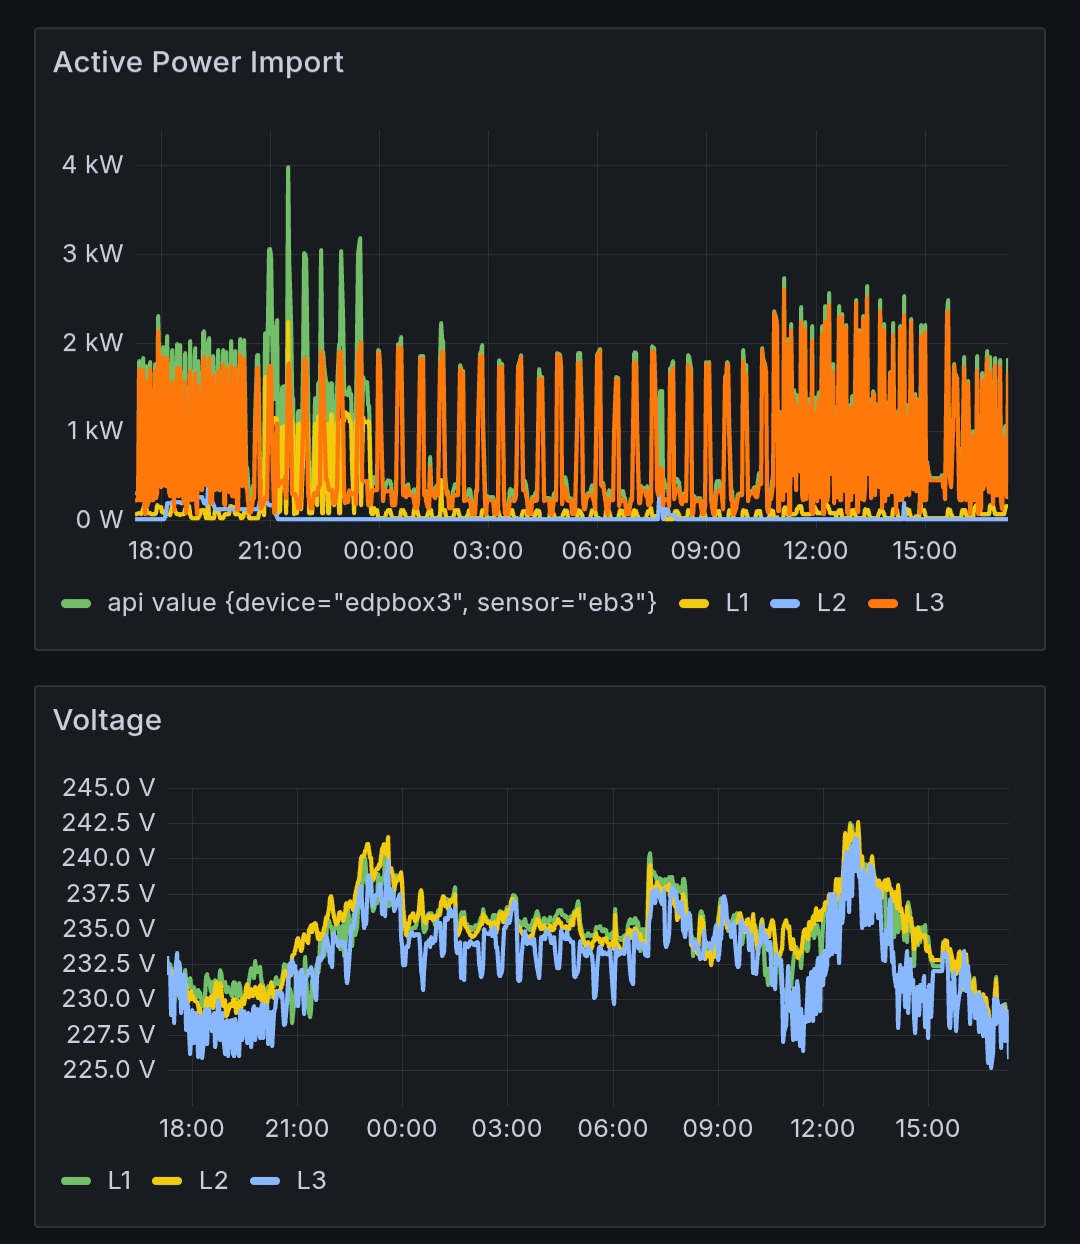1080x1244 pixels.
Task: Click the 0 W axis label
Action: [100, 520]
